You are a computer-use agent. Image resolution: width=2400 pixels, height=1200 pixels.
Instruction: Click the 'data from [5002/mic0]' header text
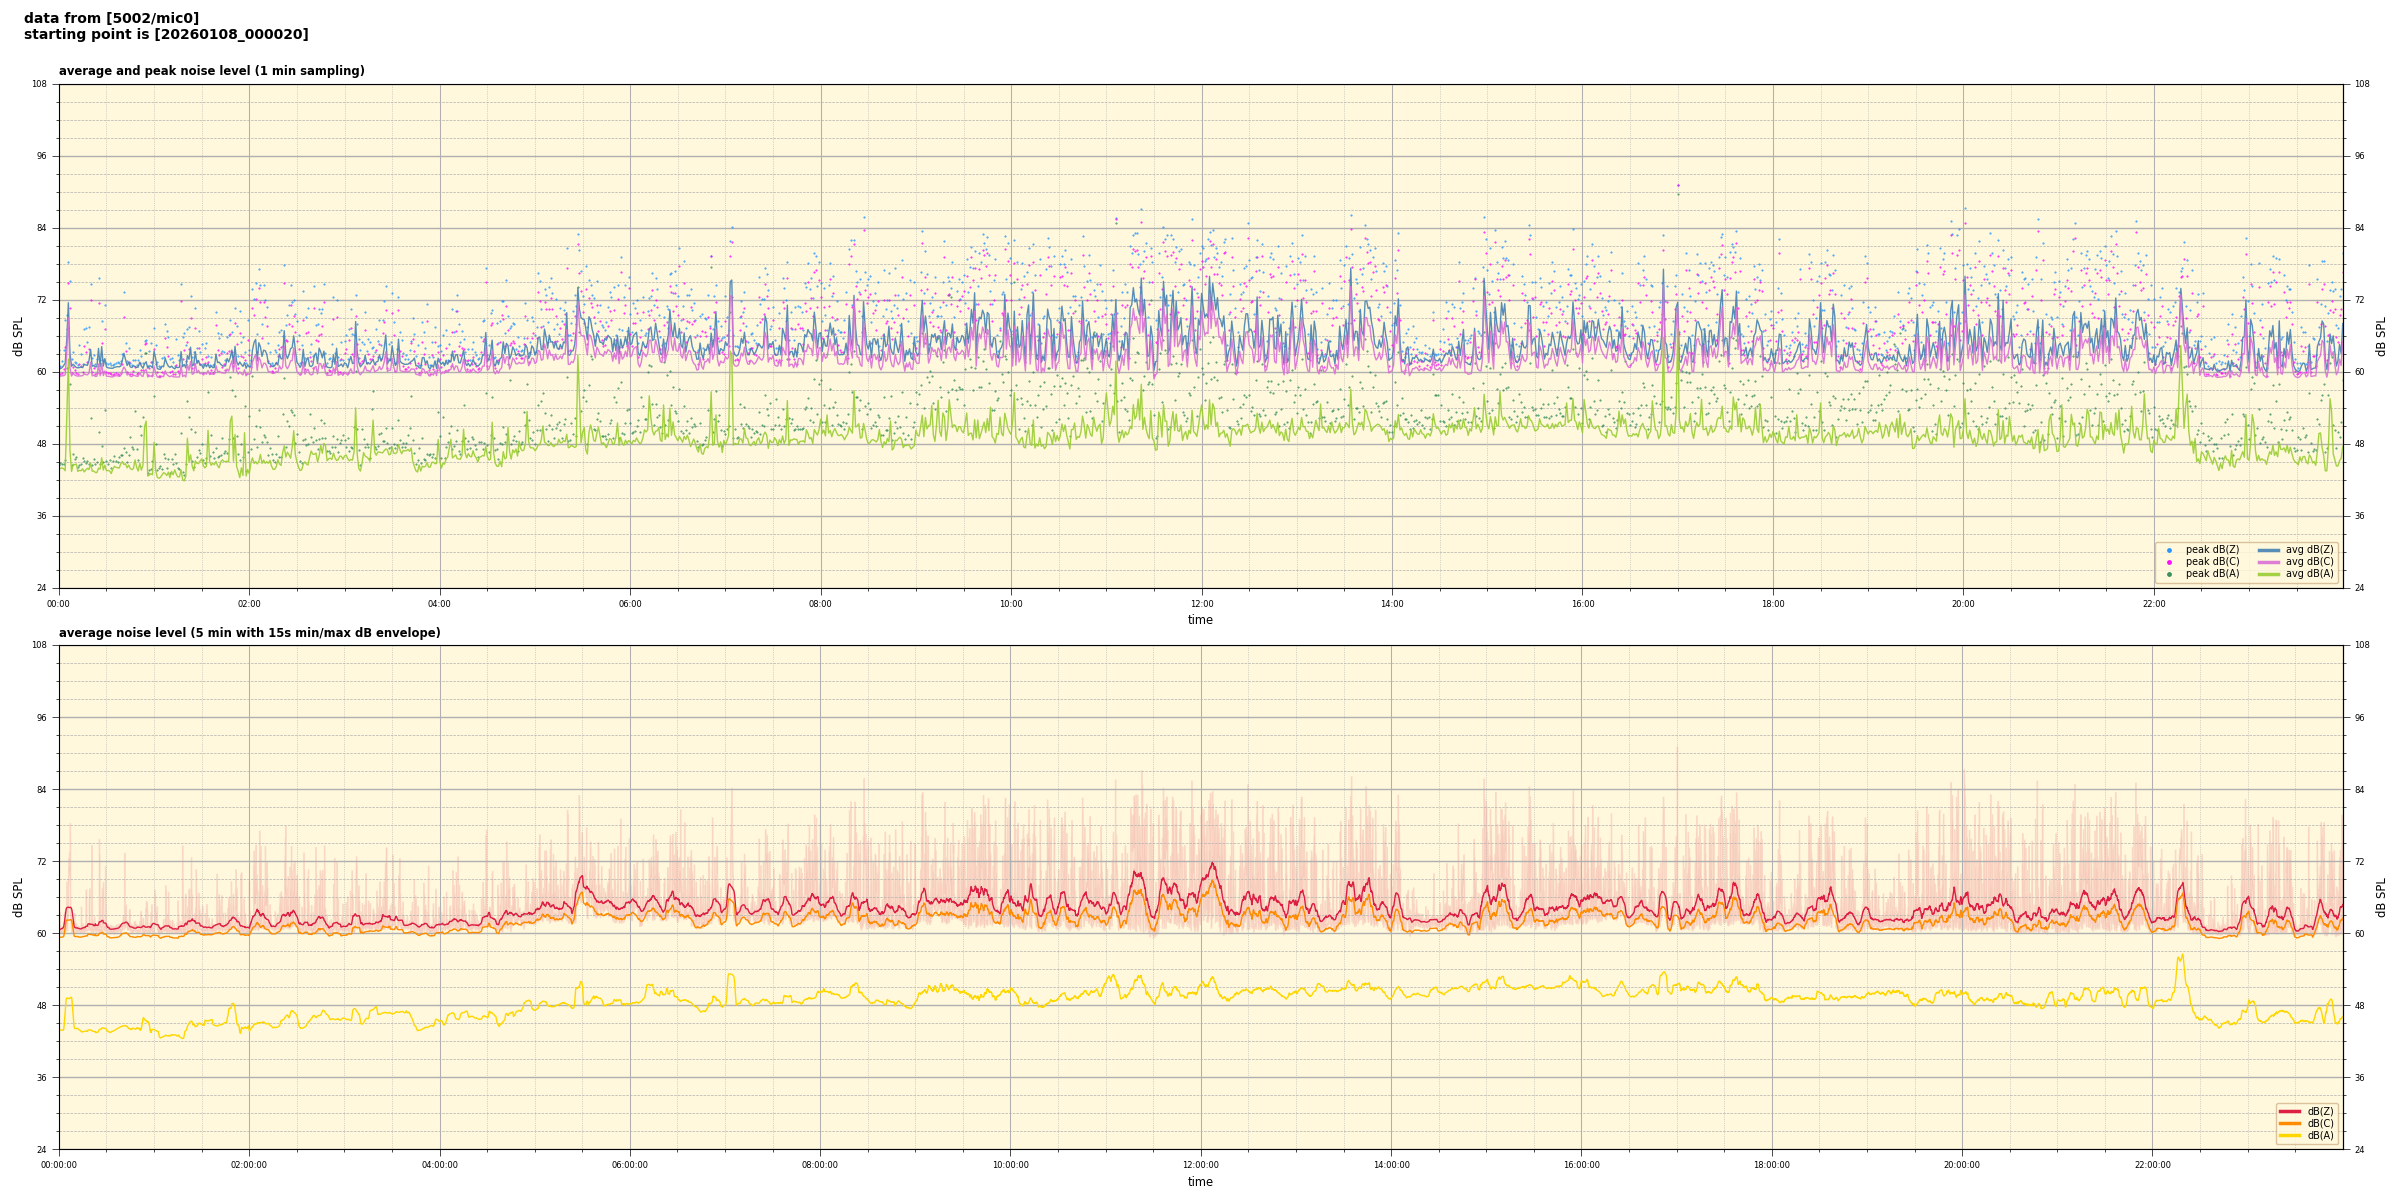111,18
